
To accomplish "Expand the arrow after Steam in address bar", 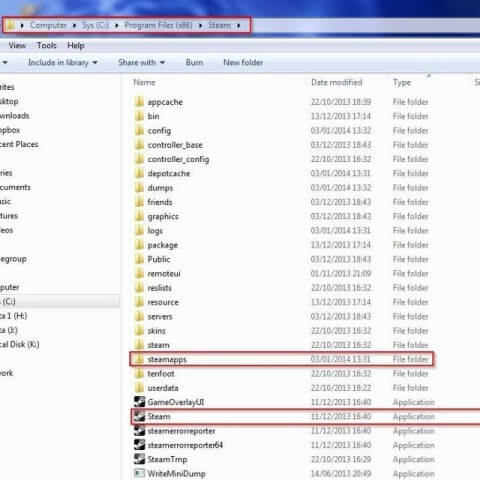I will [239, 25].
